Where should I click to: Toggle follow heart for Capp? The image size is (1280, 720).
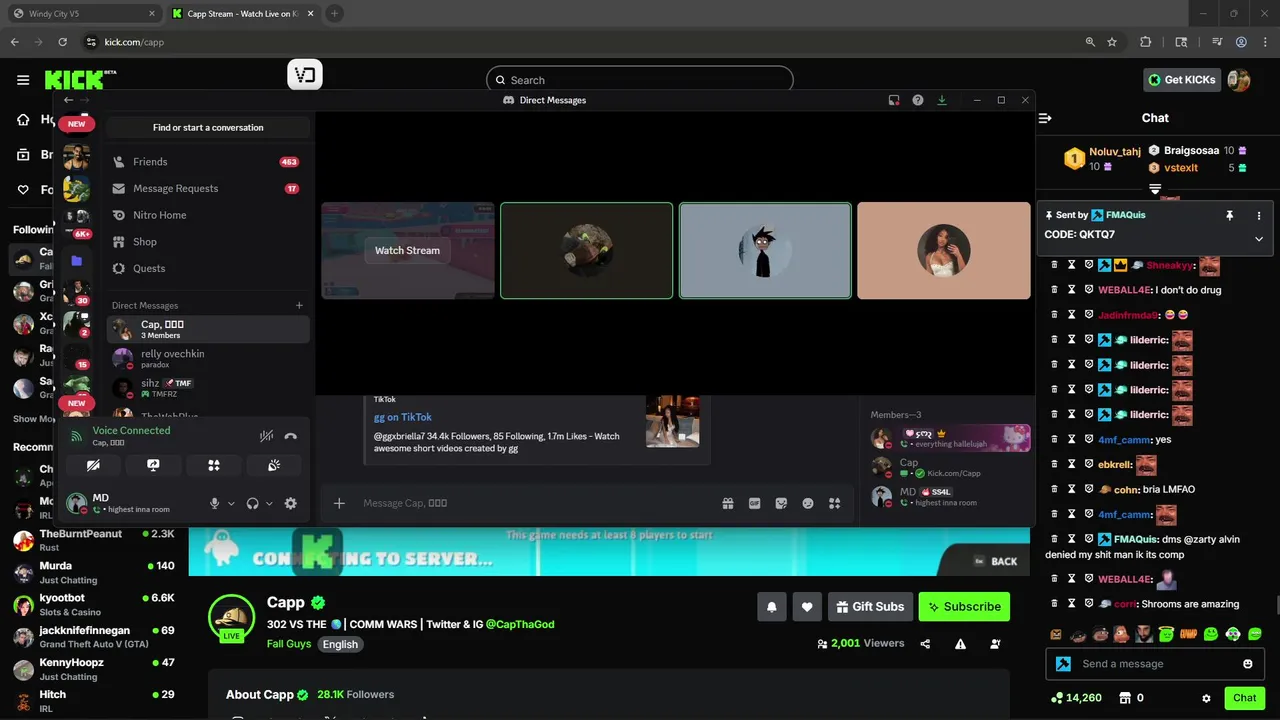tap(807, 607)
